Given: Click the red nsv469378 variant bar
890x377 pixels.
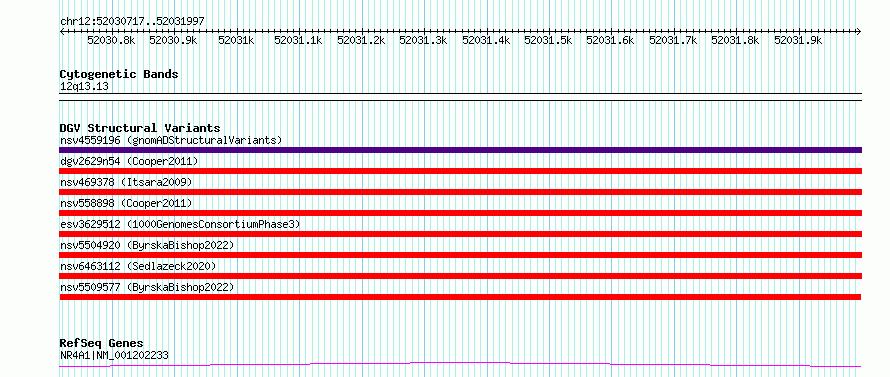Looking at the screenshot, I should pos(460,192).
